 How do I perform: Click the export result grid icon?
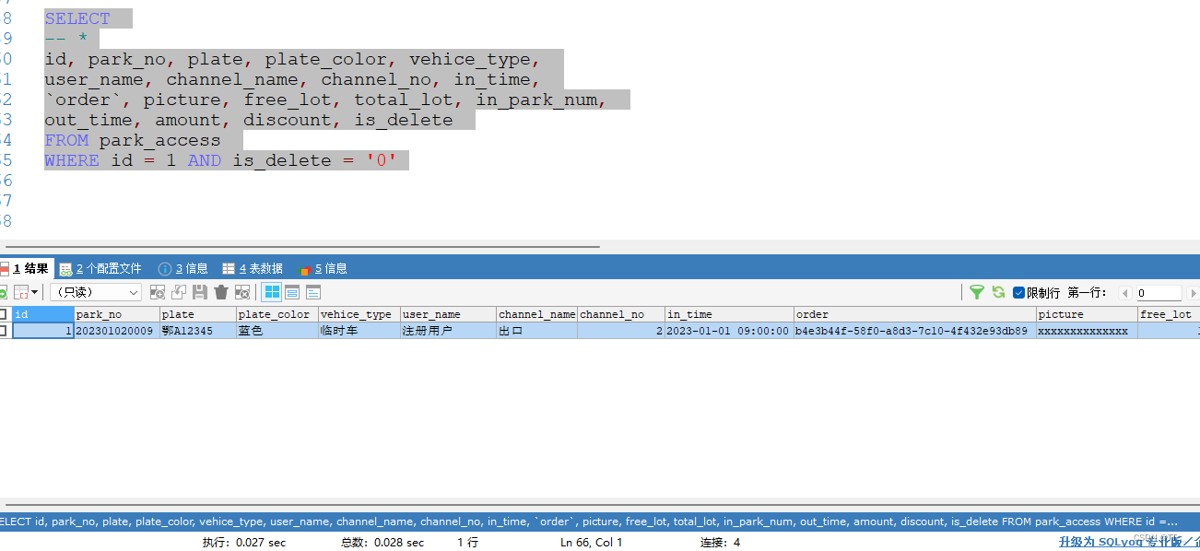pyautogui.click(x=20, y=292)
